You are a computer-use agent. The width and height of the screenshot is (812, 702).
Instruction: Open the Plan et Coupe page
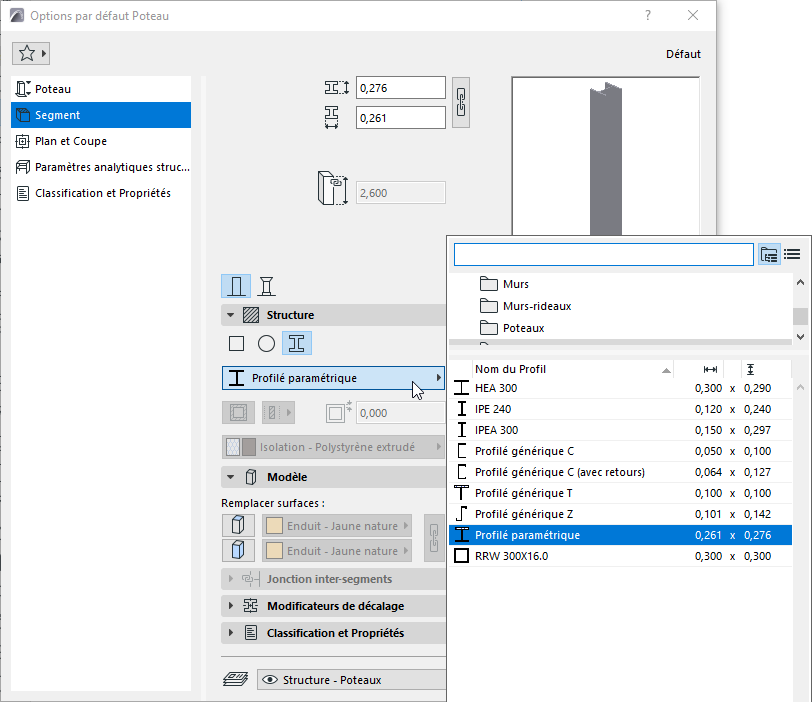click(x=101, y=141)
